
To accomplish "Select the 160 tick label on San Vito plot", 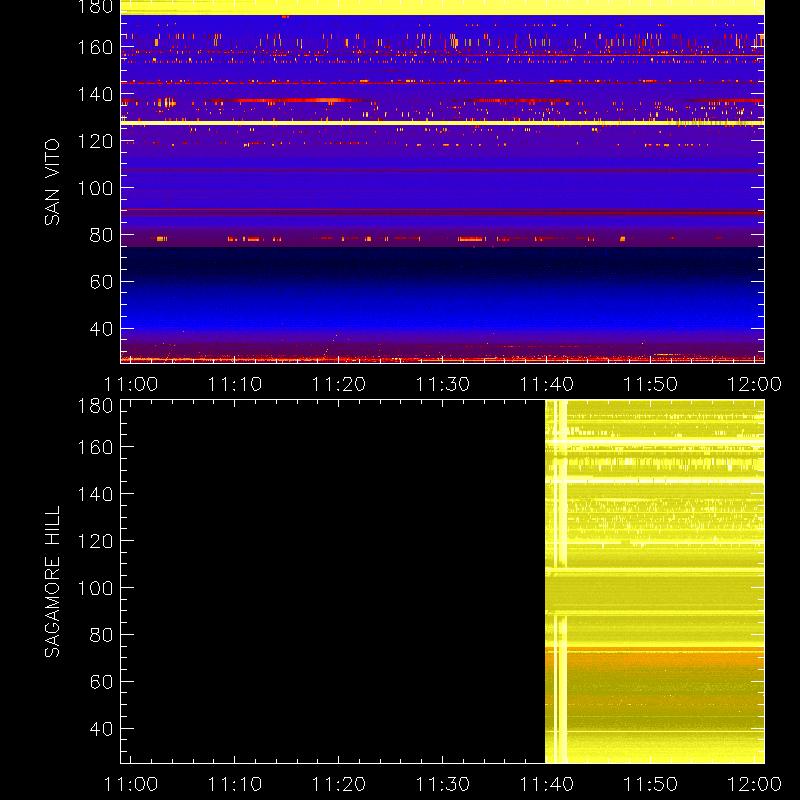I will 95,47.
